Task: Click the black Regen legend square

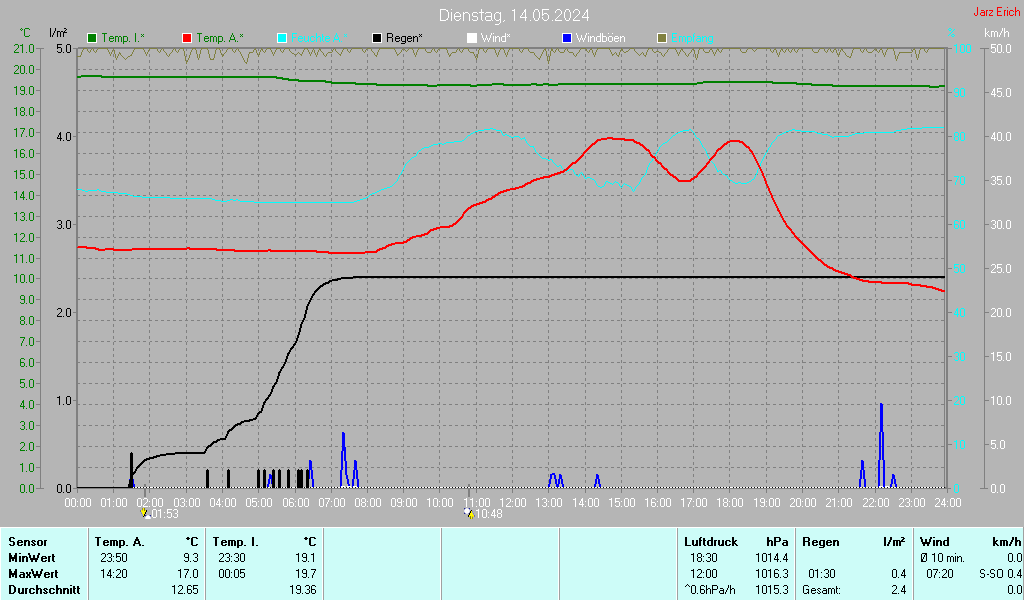Action: (377, 38)
